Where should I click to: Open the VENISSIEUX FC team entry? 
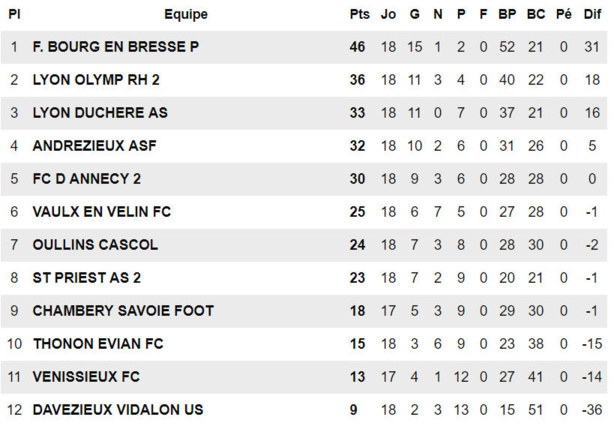click(86, 377)
